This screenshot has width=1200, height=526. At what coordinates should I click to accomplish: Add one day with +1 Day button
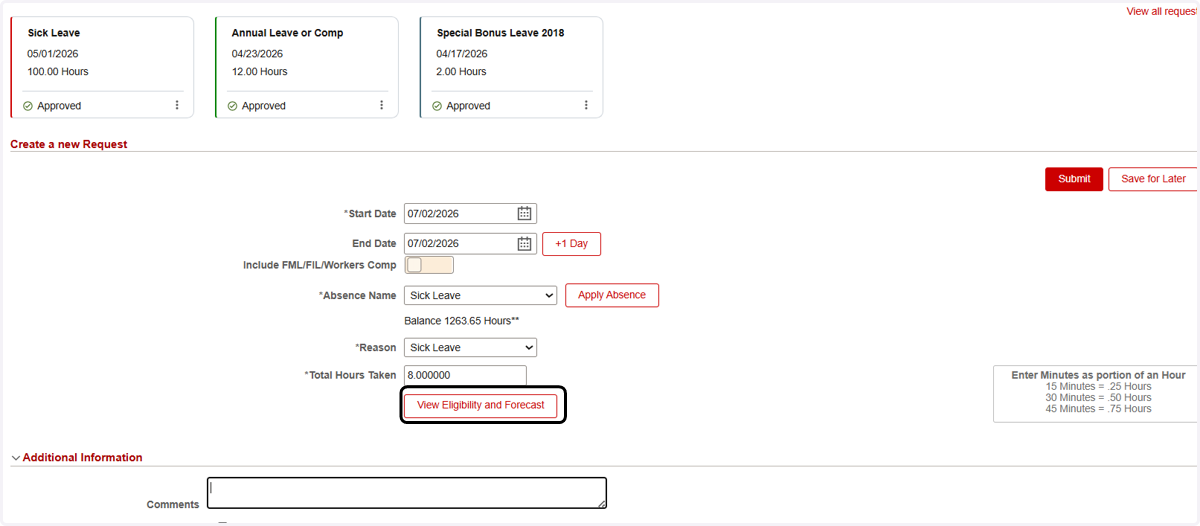pos(572,244)
